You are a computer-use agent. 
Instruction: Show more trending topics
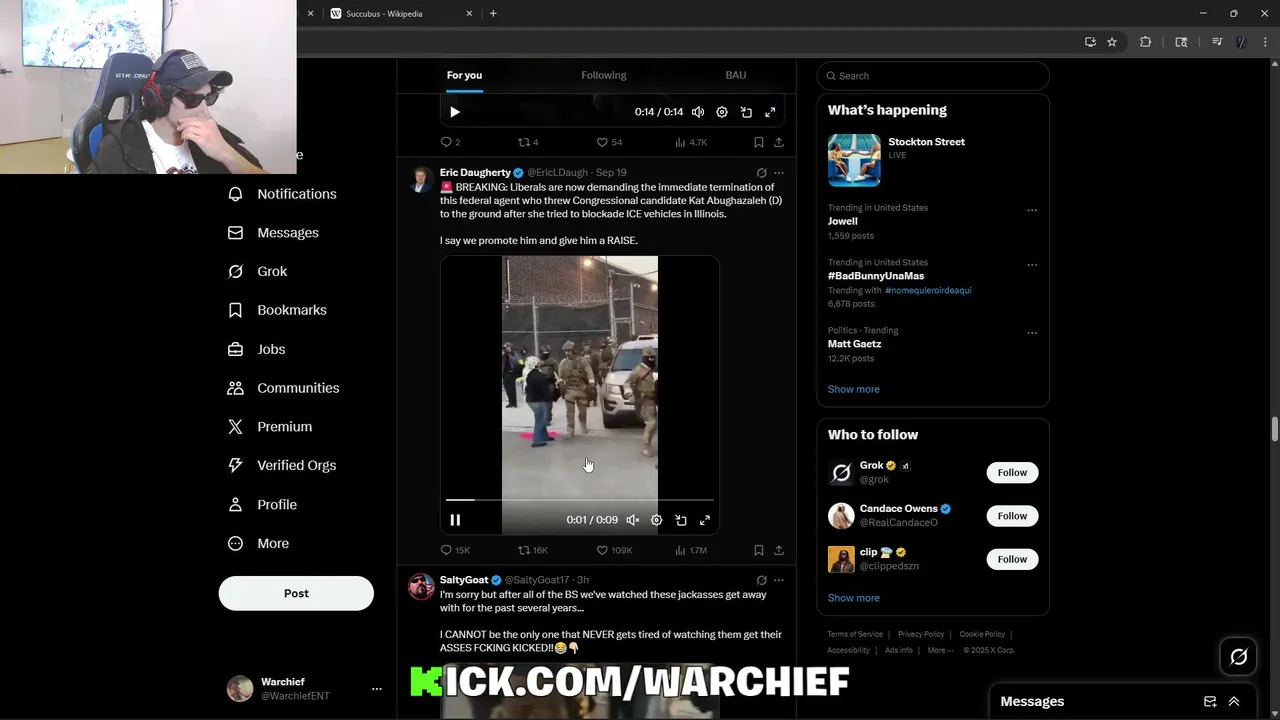pyautogui.click(x=853, y=389)
